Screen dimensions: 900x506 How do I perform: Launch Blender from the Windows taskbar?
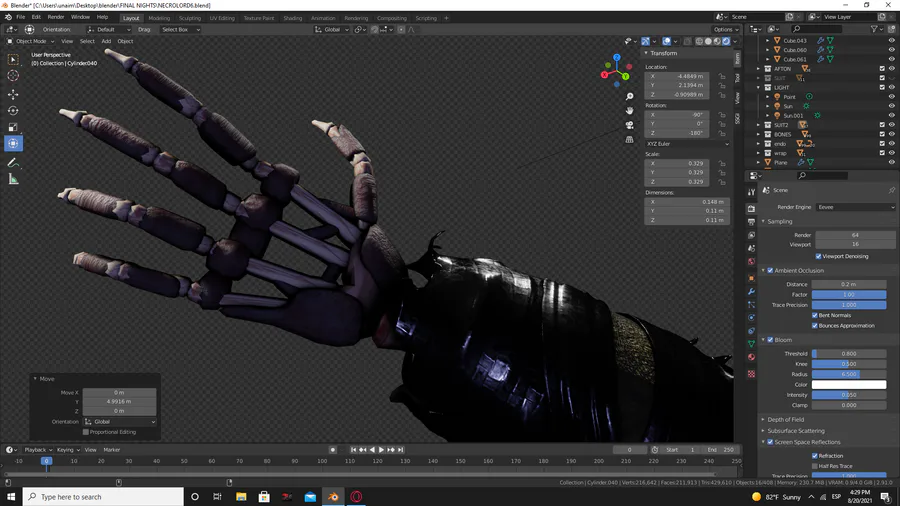coord(333,496)
